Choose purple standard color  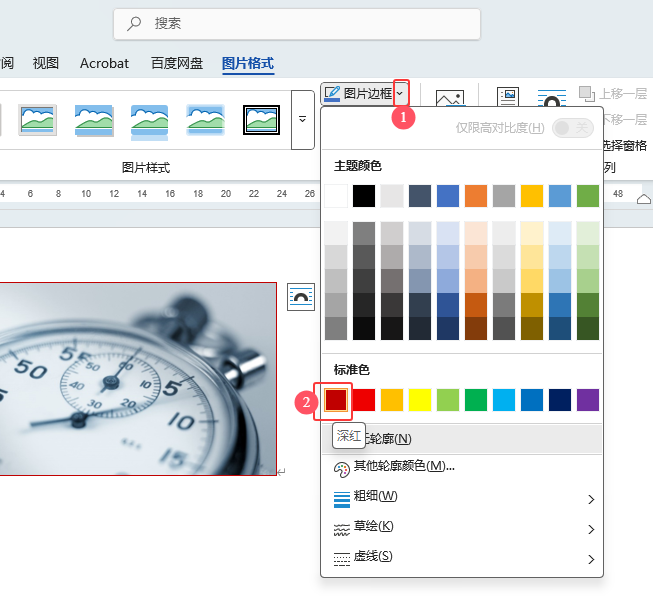click(x=588, y=400)
